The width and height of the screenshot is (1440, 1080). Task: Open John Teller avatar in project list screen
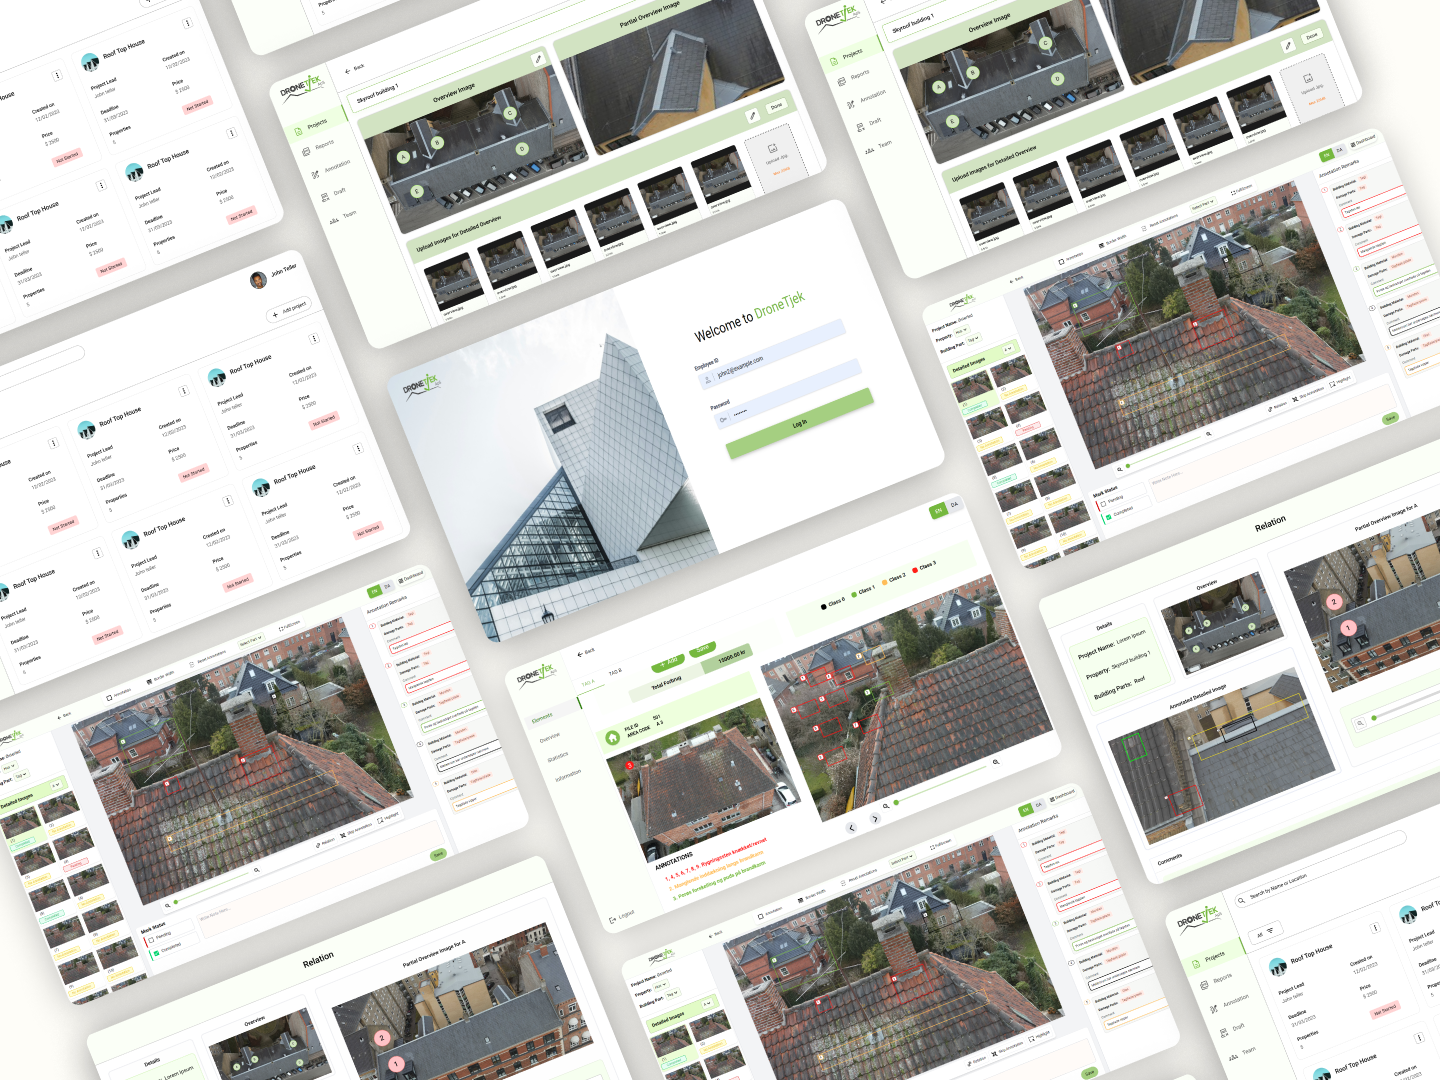pyautogui.click(x=258, y=280)
